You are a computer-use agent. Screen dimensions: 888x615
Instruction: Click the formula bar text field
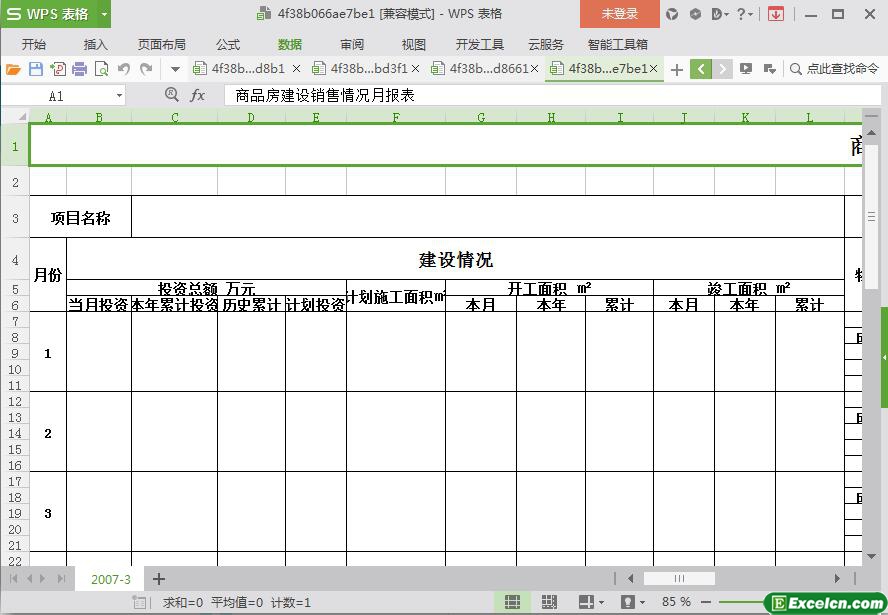point(540,95)
